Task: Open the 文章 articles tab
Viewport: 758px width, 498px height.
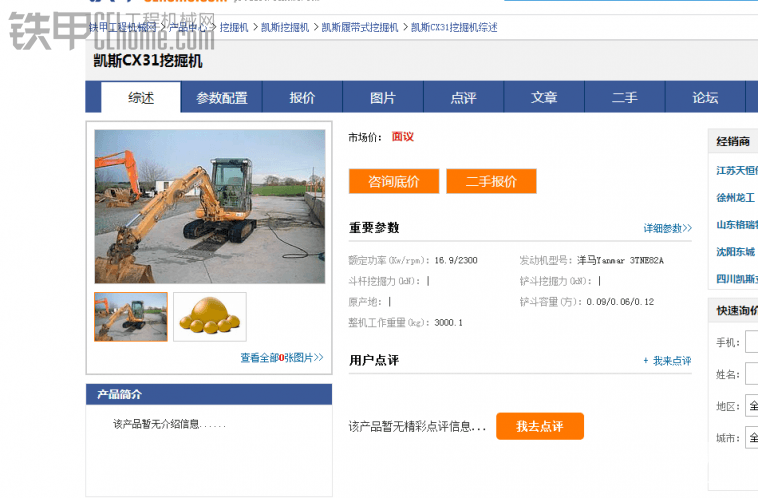Action: coord(544,98)
